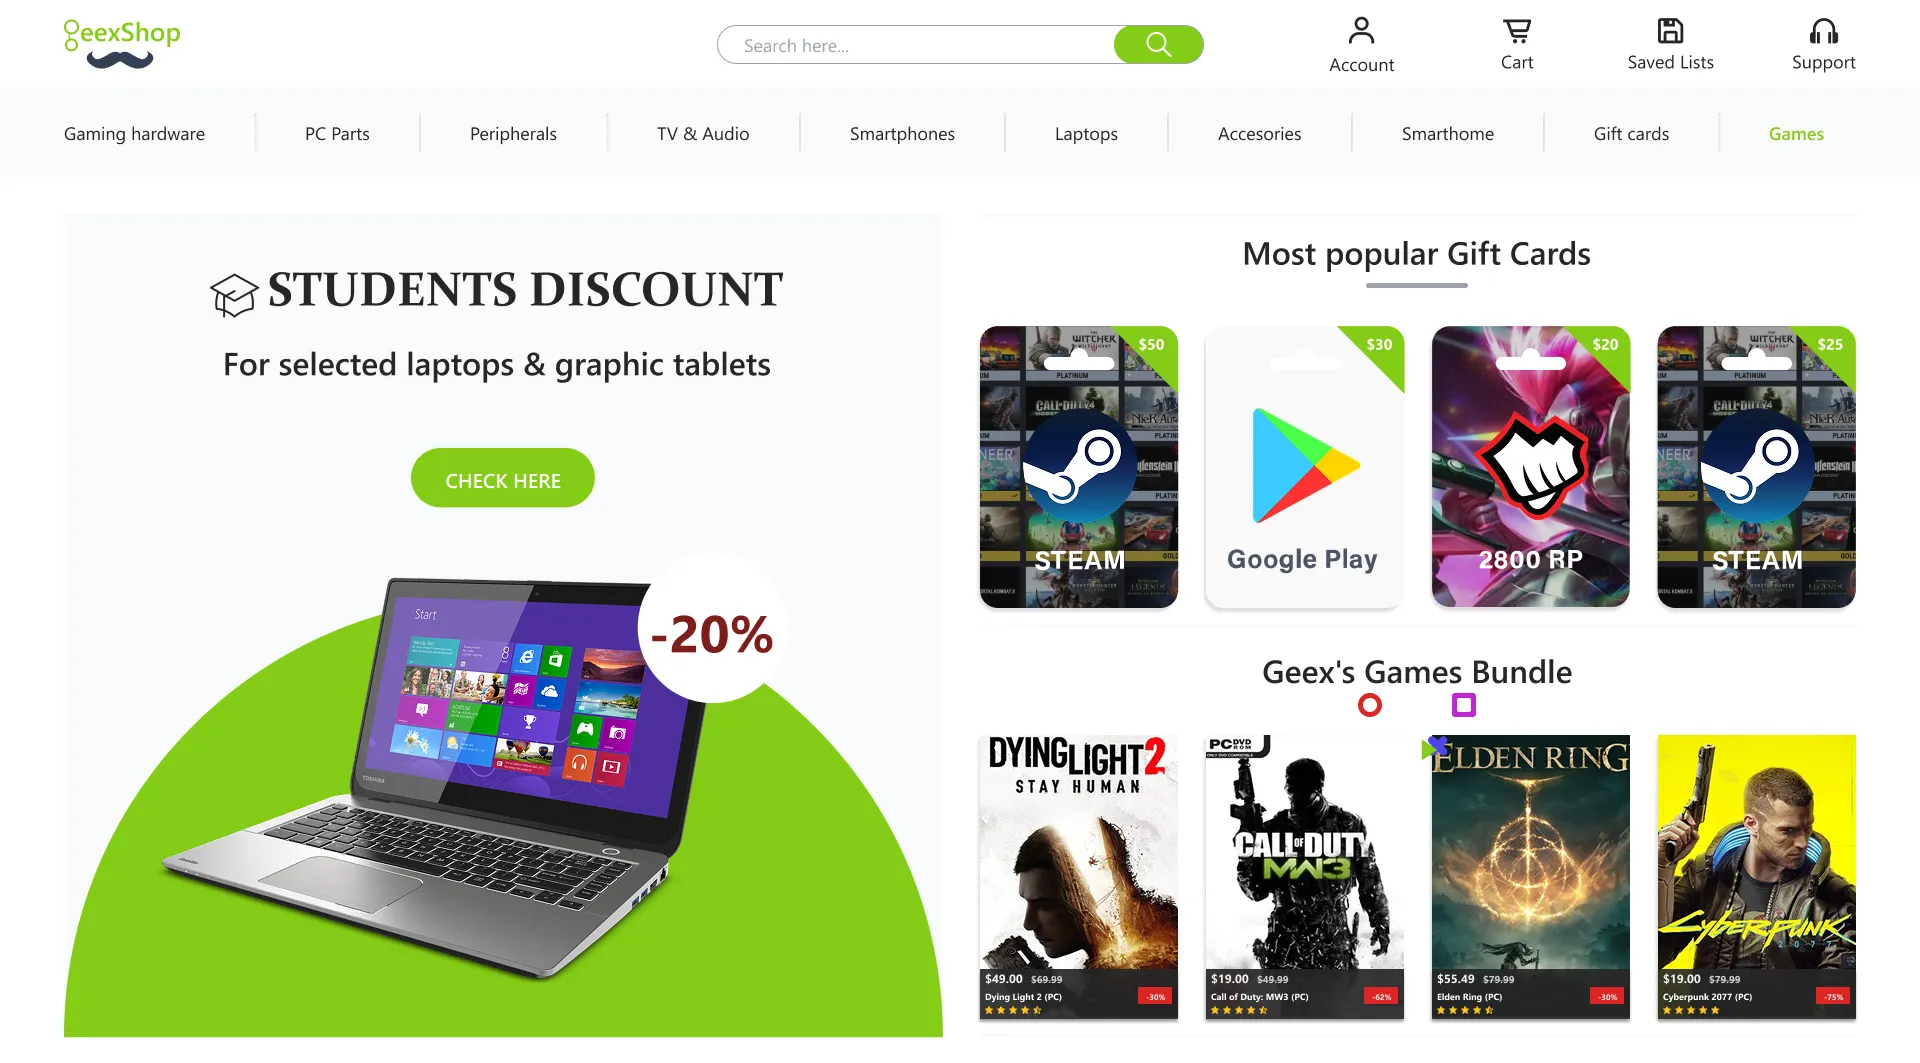
Task: Open the Account icon
Action: 1361,31
